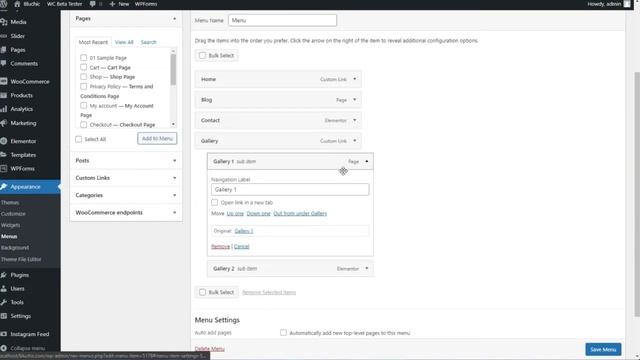Click the Cancel link for Gallery 1

coord(241,247)
